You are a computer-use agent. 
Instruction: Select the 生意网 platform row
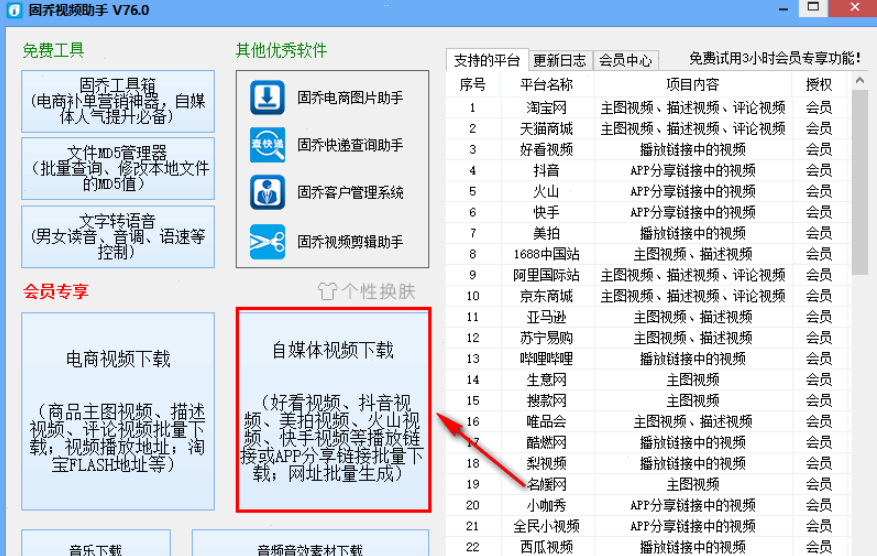click(x=648, y=380)
